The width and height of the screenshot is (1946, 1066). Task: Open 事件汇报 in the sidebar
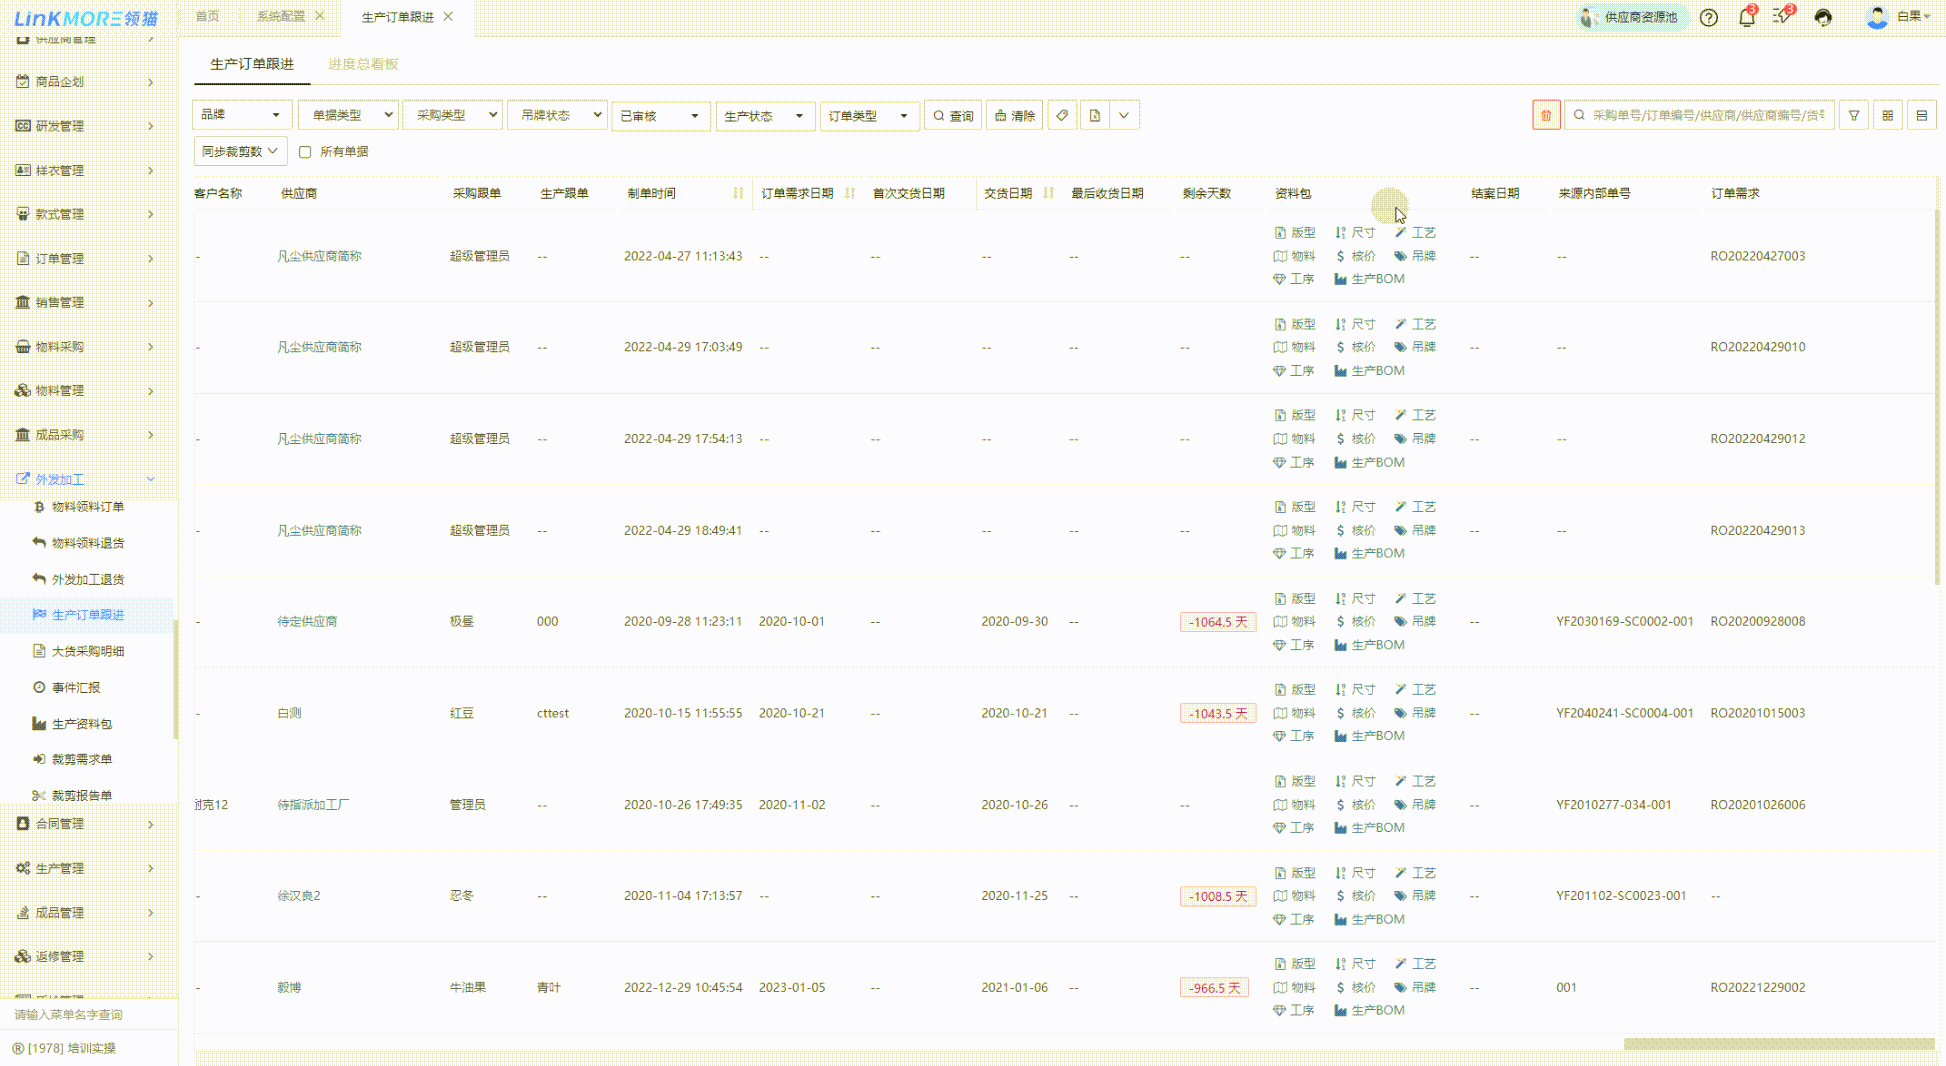pos(76,688)
